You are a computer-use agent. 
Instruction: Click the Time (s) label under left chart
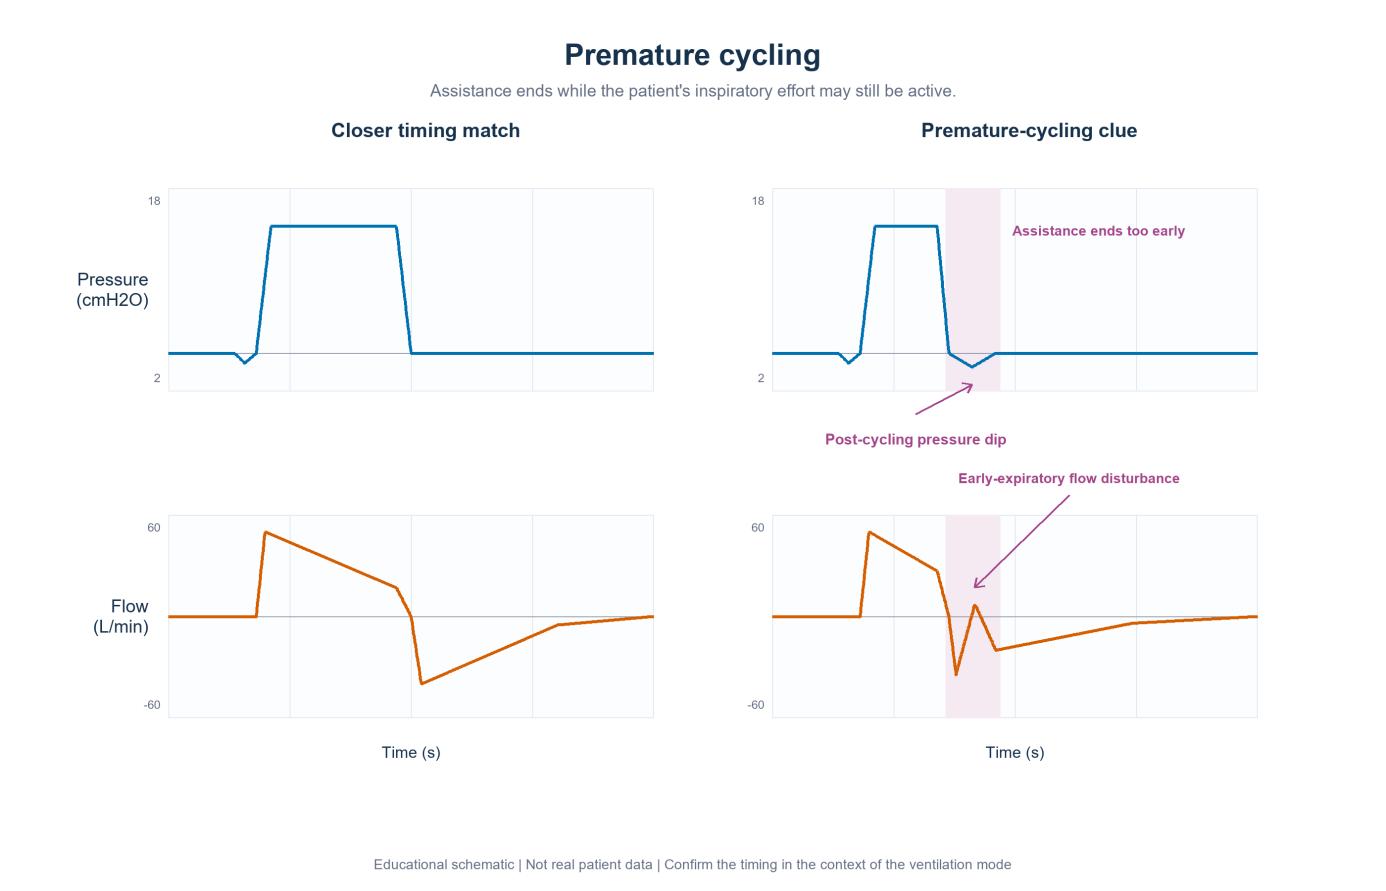click(411, 752)
